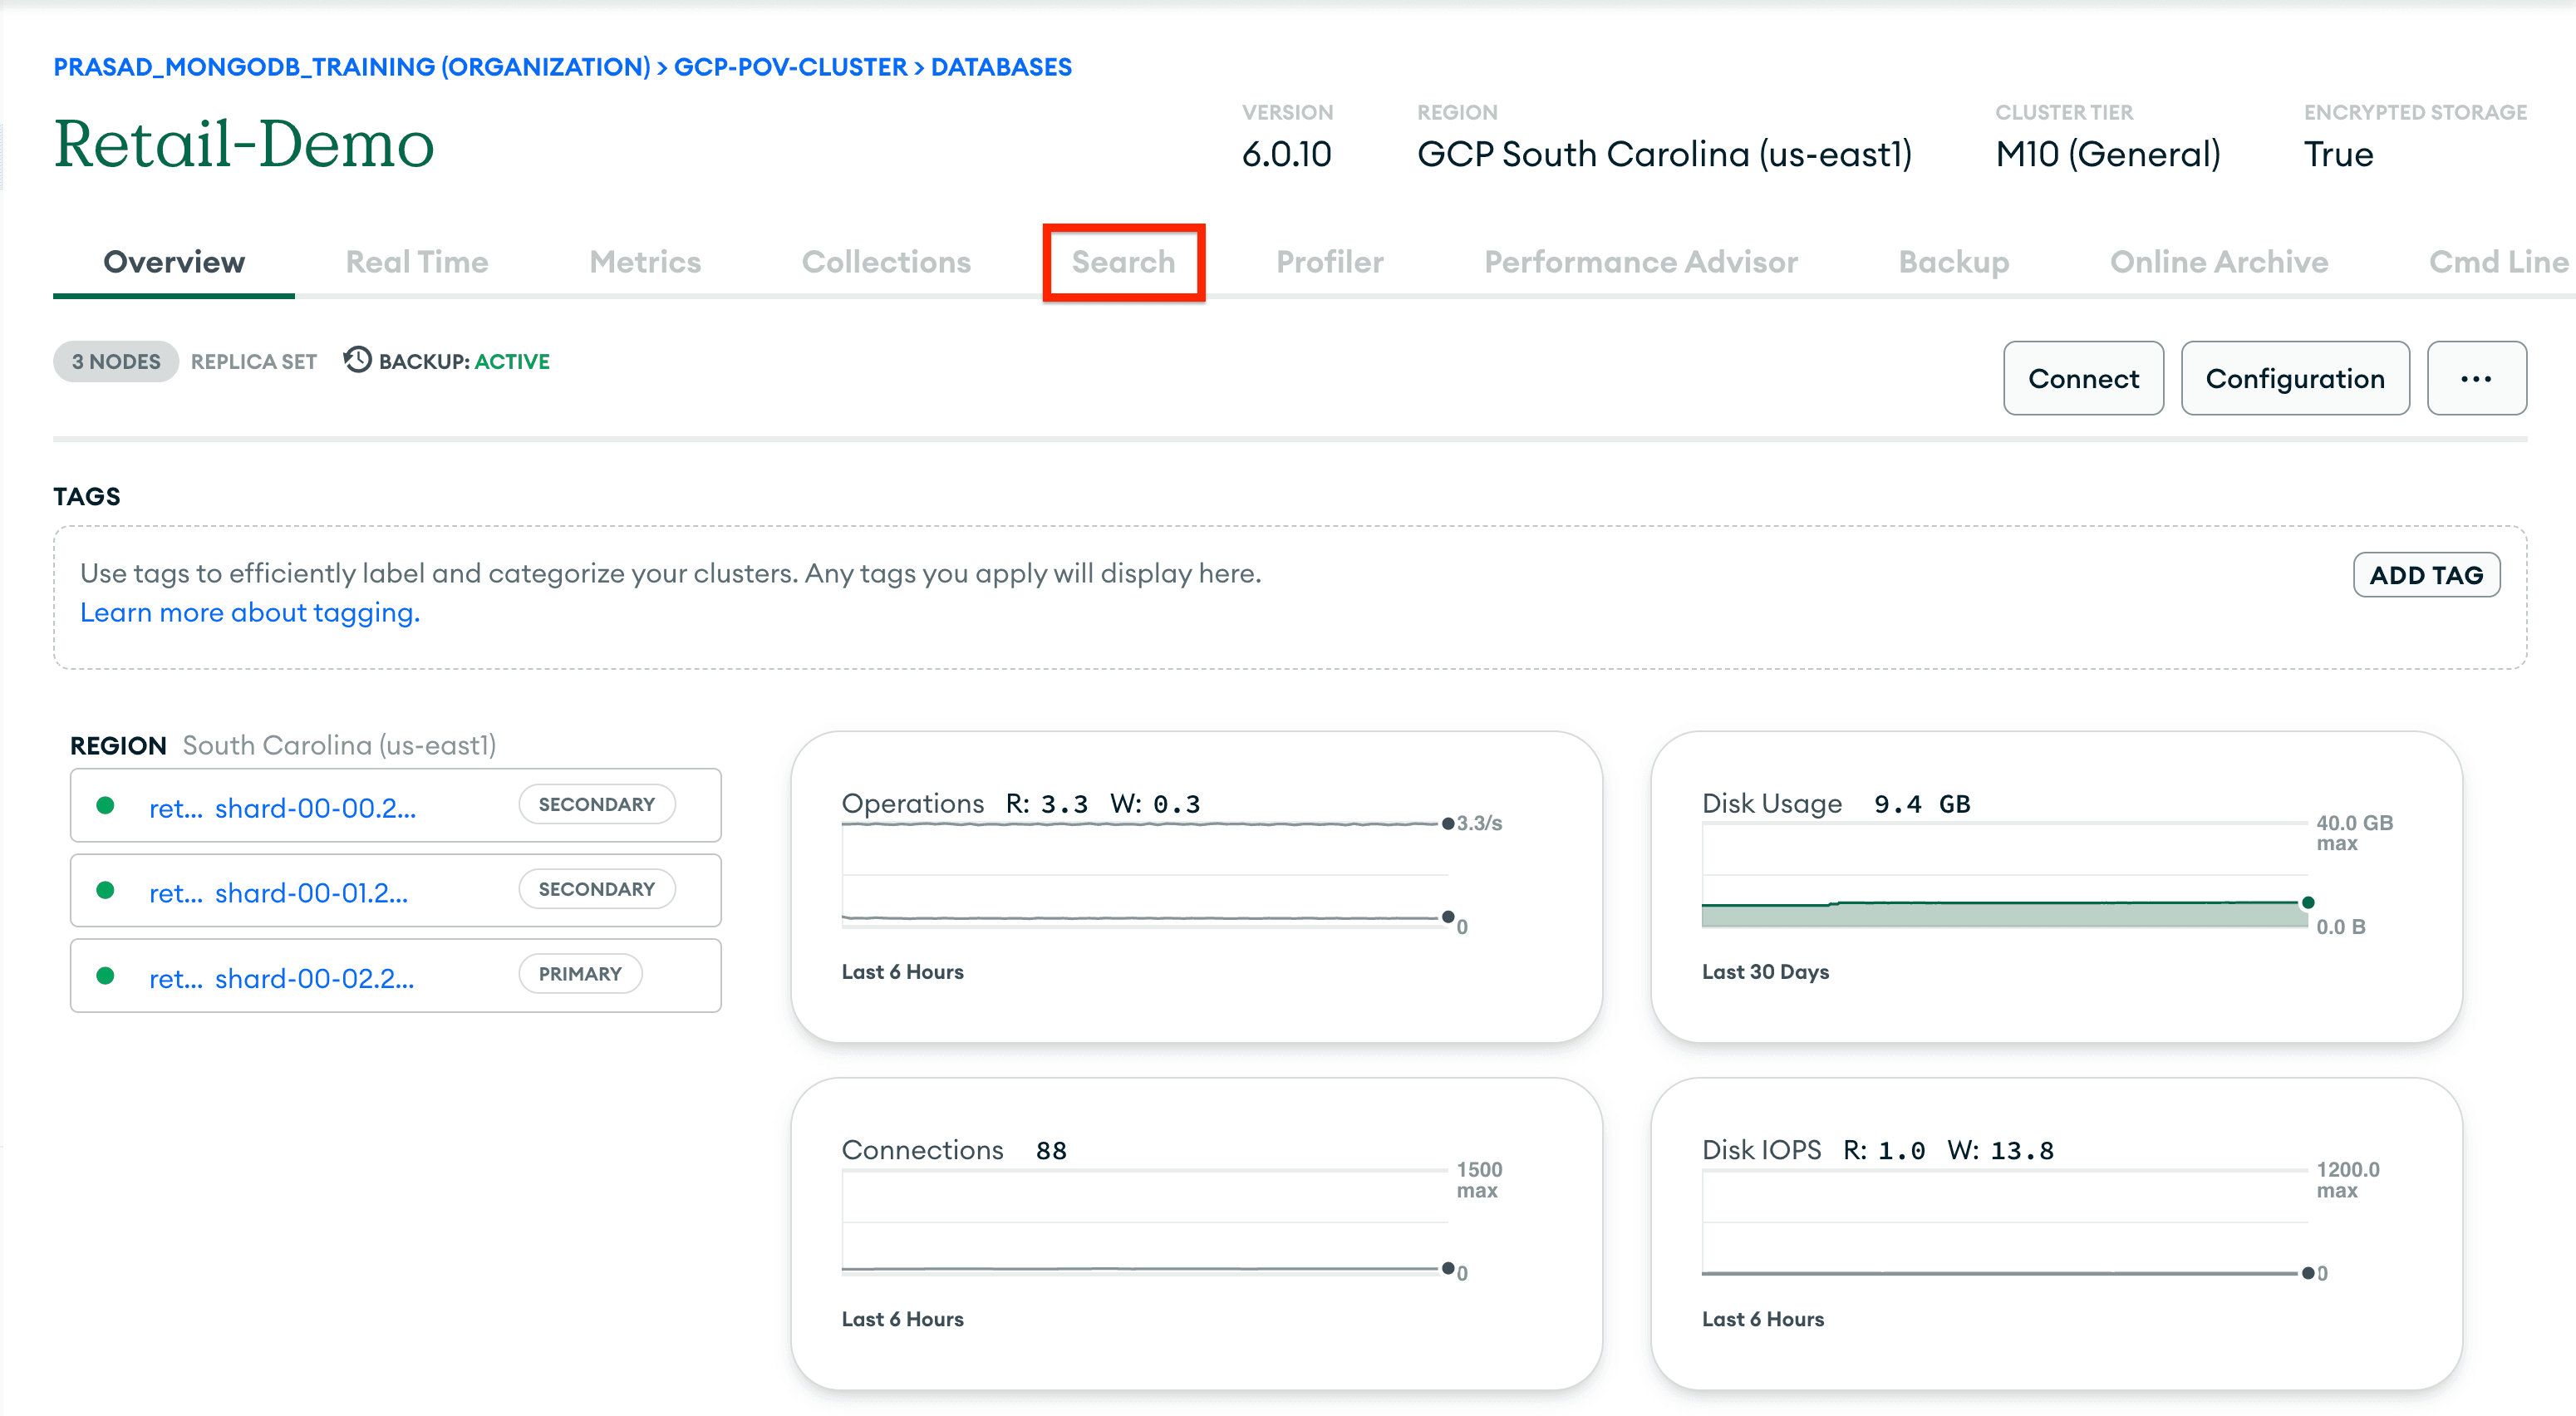
Task: Open the Performance Advisor tab
Action: coord(1641,262)
